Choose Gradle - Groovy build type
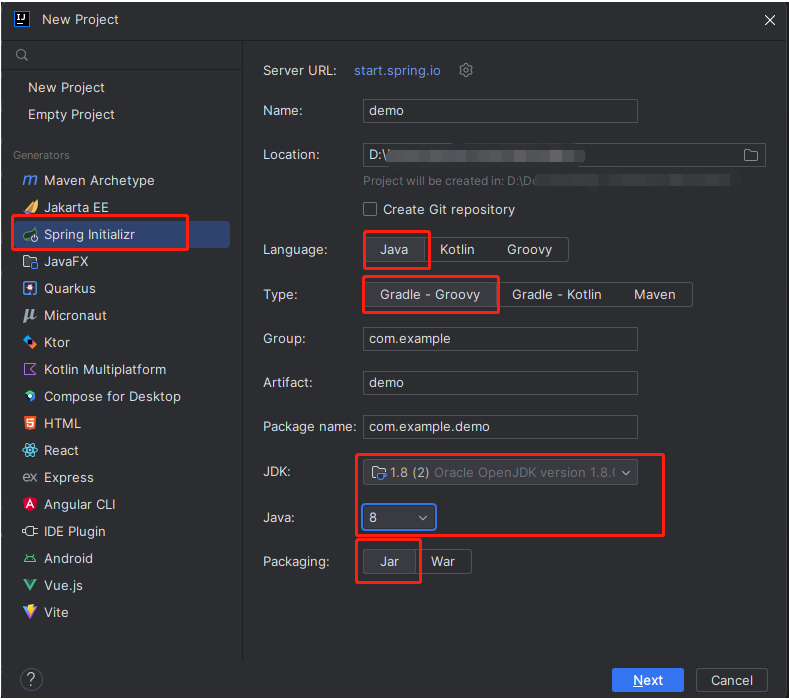Screen dimensions: 789x699 click(x=430, y=294)
